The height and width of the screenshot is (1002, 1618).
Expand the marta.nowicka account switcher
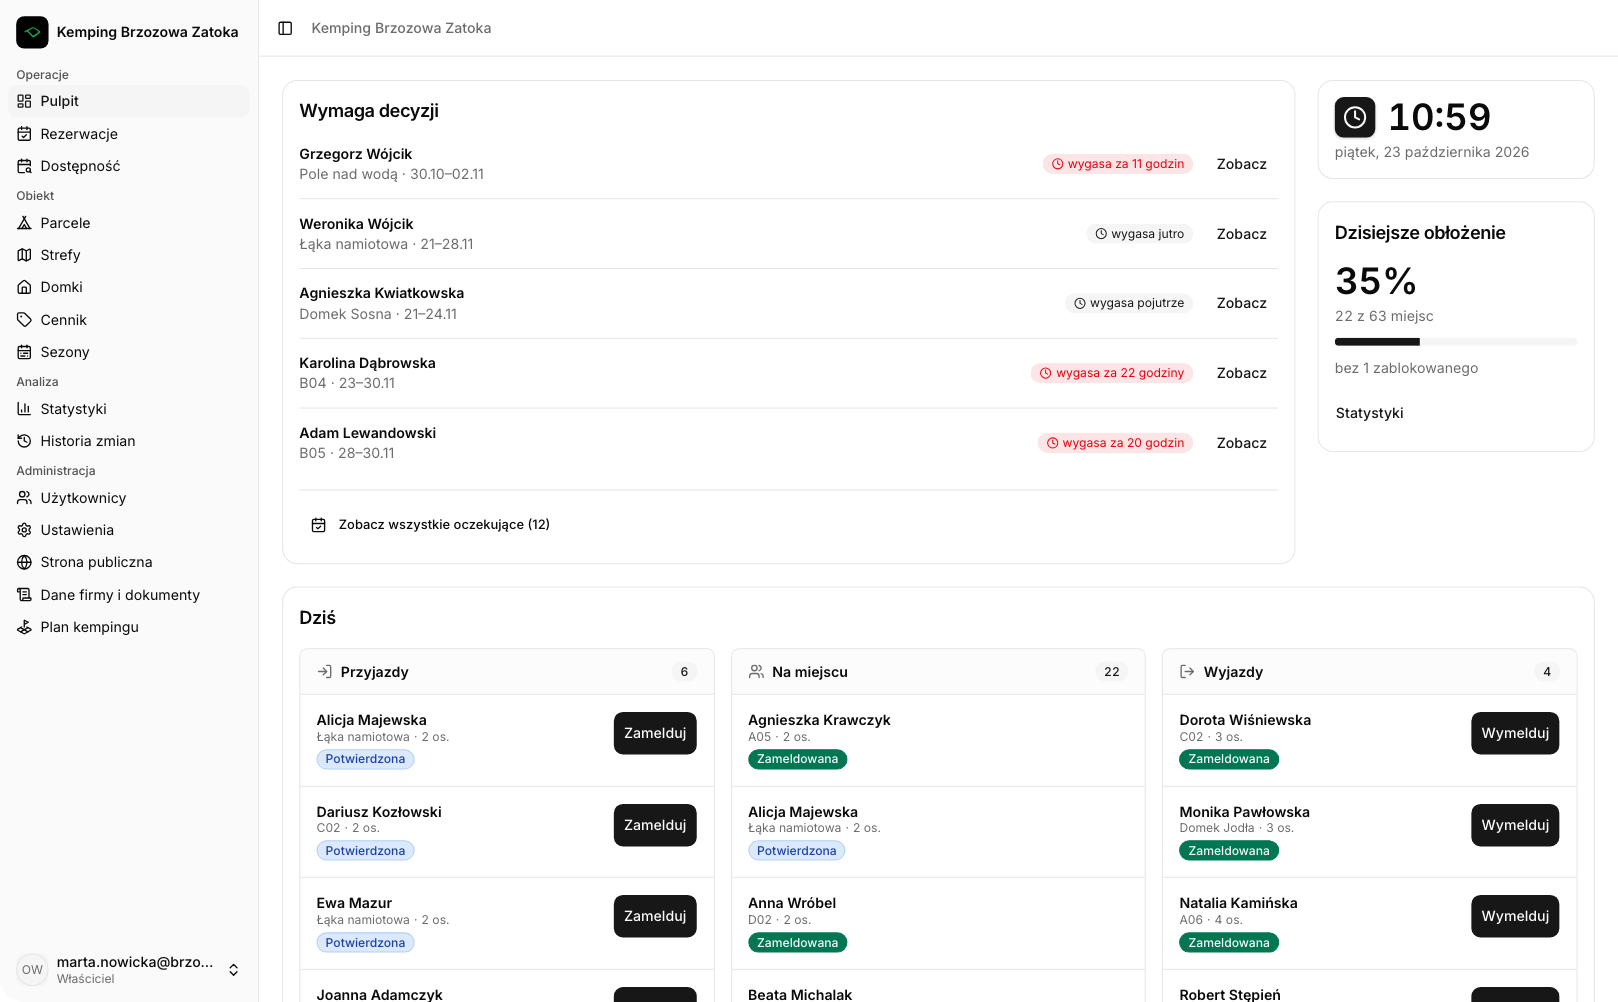129,970
